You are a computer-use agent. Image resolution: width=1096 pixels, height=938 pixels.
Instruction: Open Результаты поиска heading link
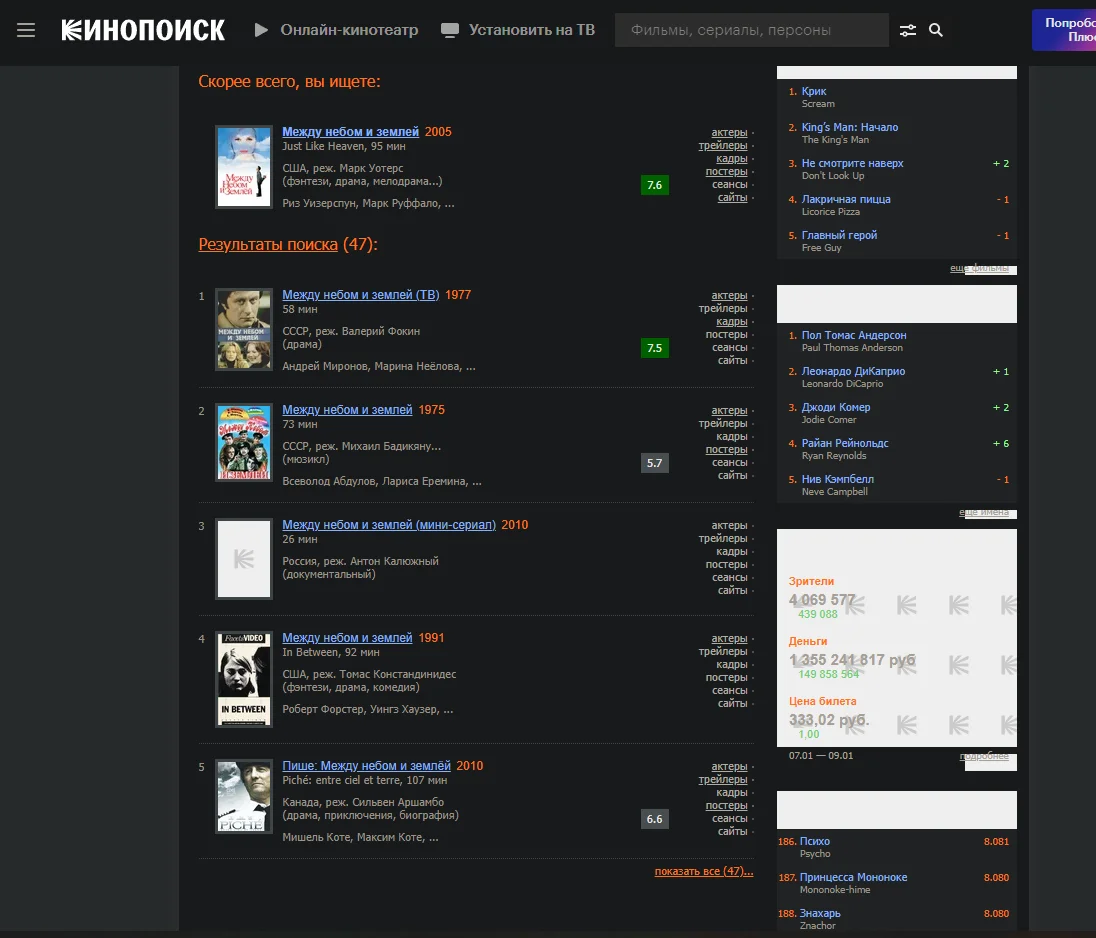pos(268,244)
